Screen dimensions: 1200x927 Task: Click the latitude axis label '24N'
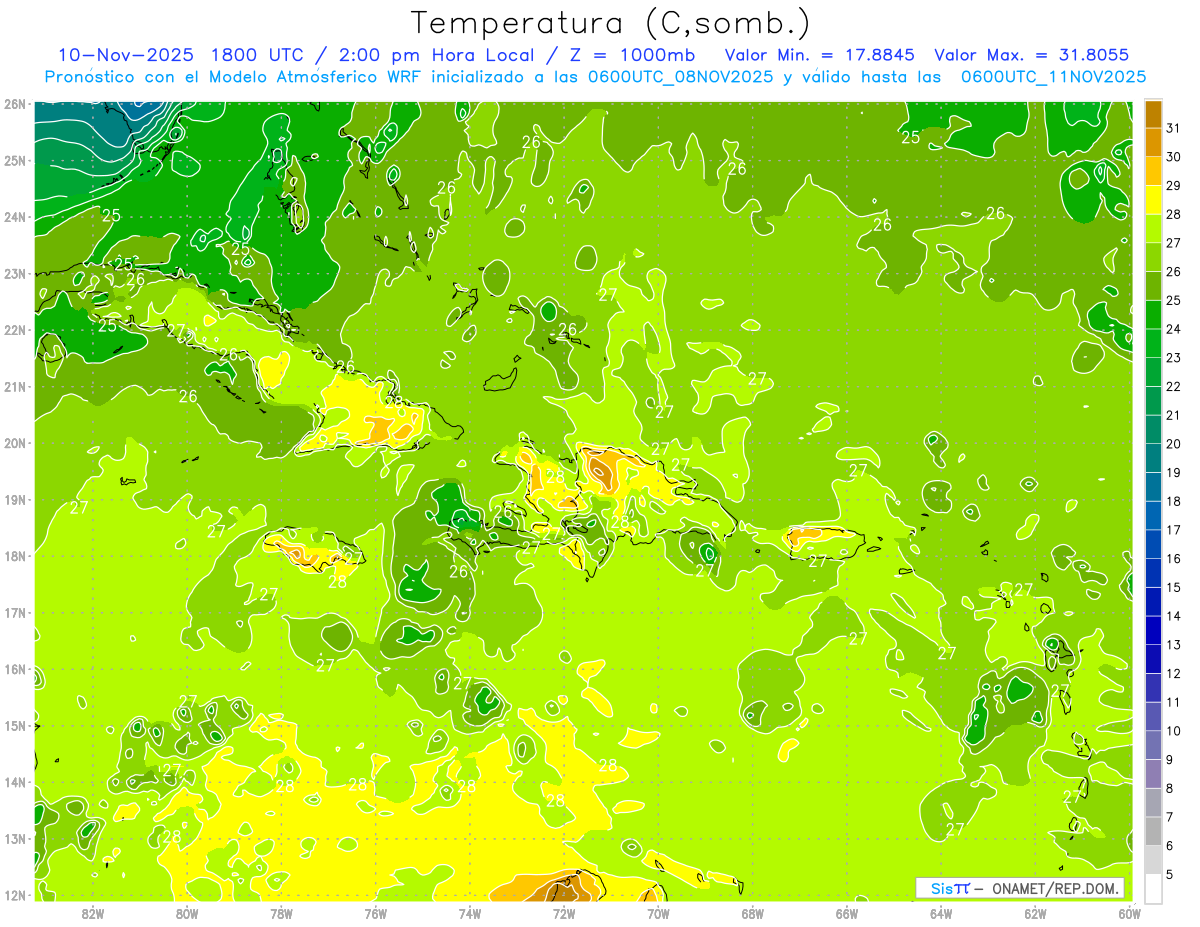[x=15, y=217]
